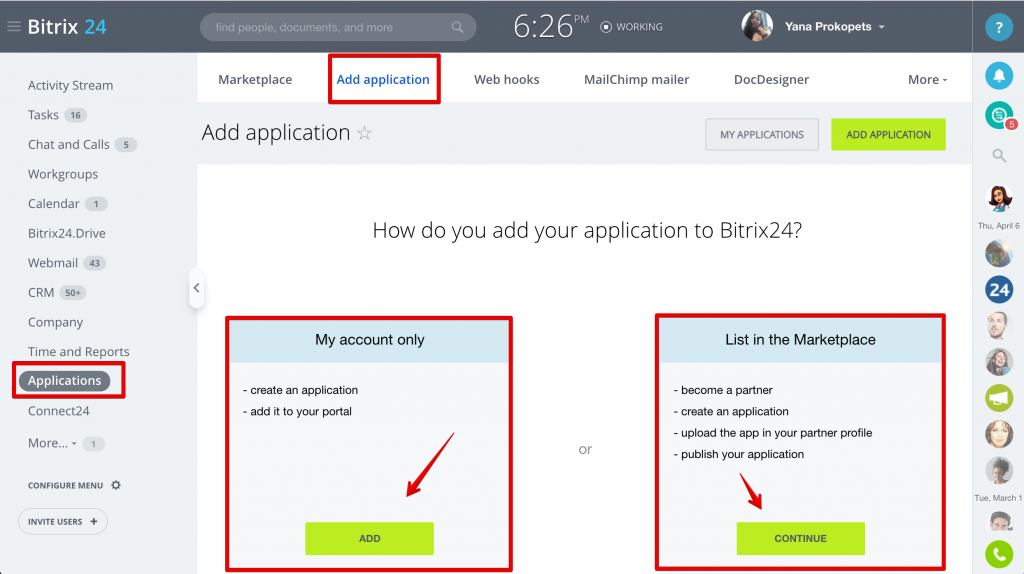The width and height of the screenshot is (1024, 574).
Task: Open the hamburger menu beside Bitrix 24
Action: click(14, 27)
